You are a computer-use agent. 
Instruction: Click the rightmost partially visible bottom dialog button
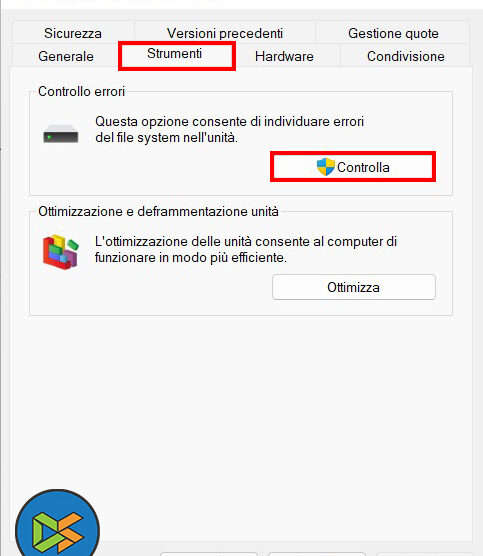[424, 554]
